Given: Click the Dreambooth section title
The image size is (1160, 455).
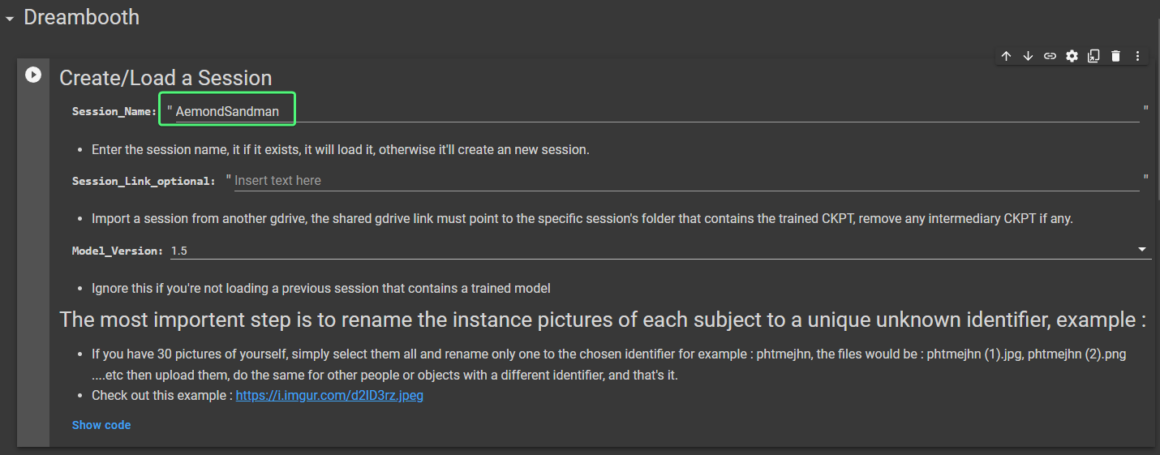Looking at the screenshot, I should 82,17.
